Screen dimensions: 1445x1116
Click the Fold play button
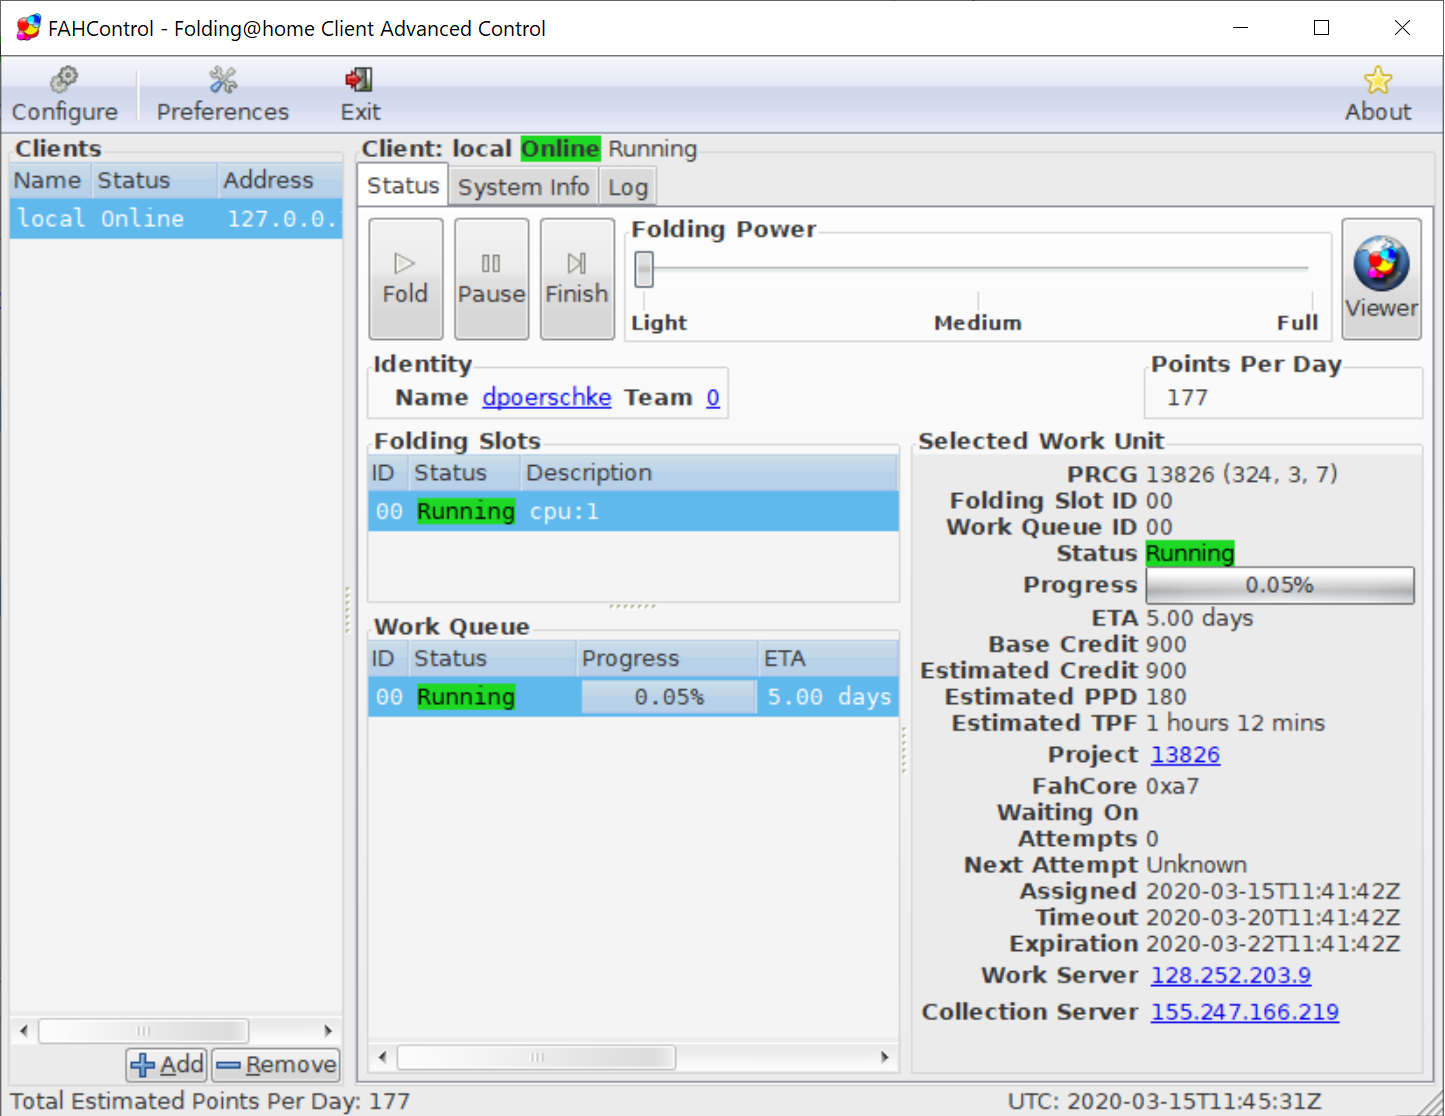pyautogui.click(x=405, y=279)
